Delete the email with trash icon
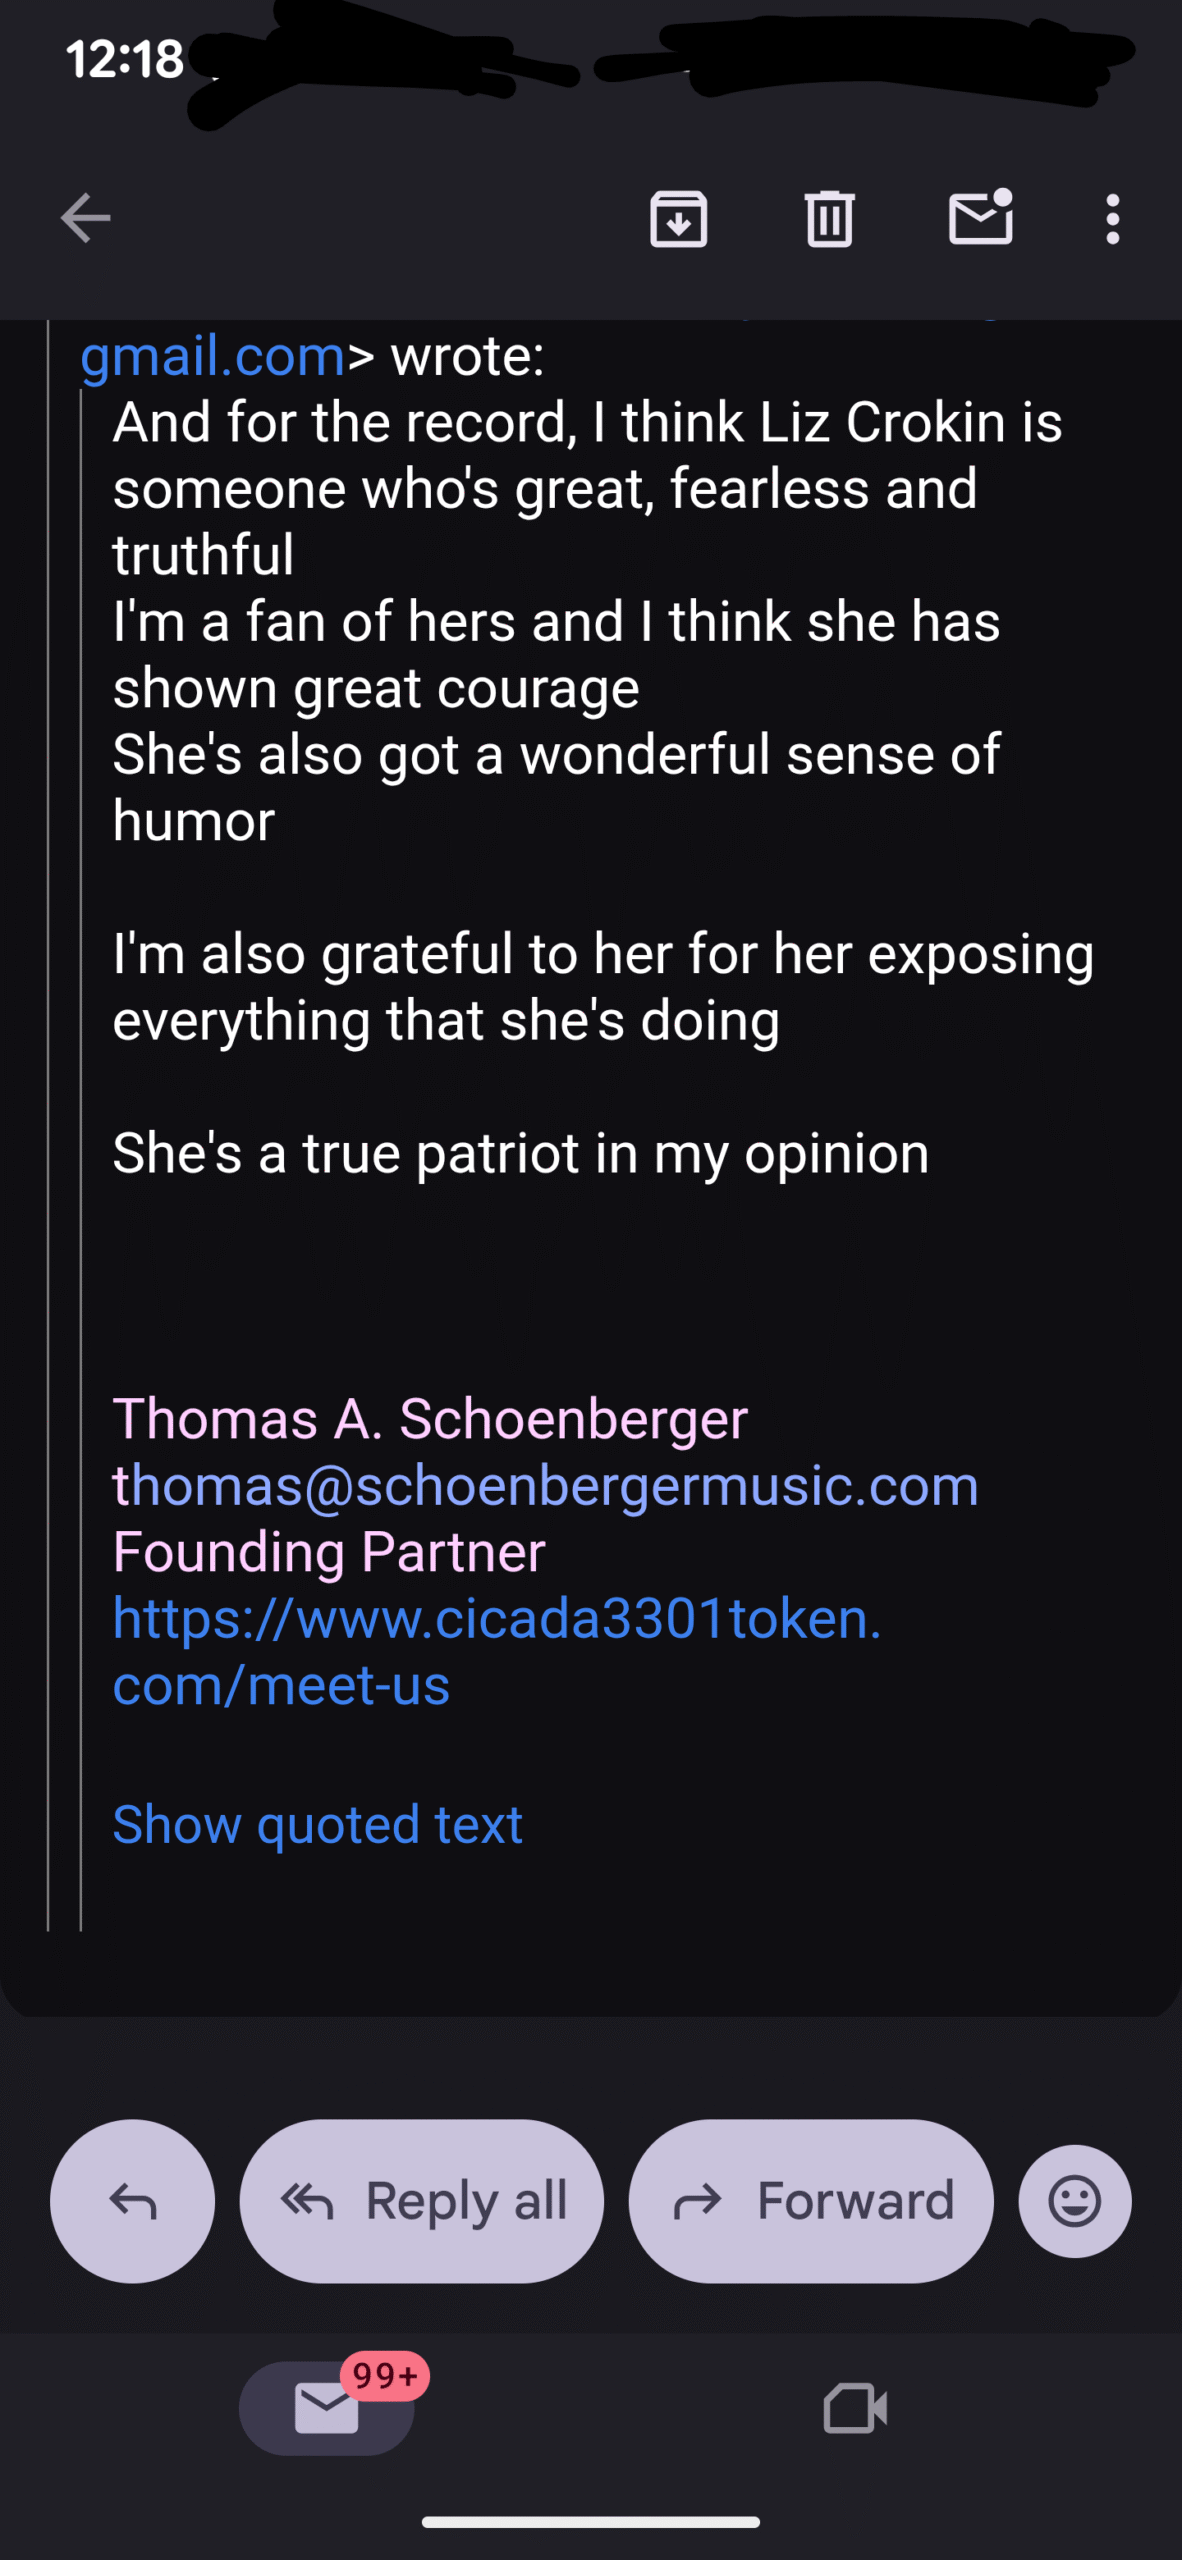 [829, 218]
